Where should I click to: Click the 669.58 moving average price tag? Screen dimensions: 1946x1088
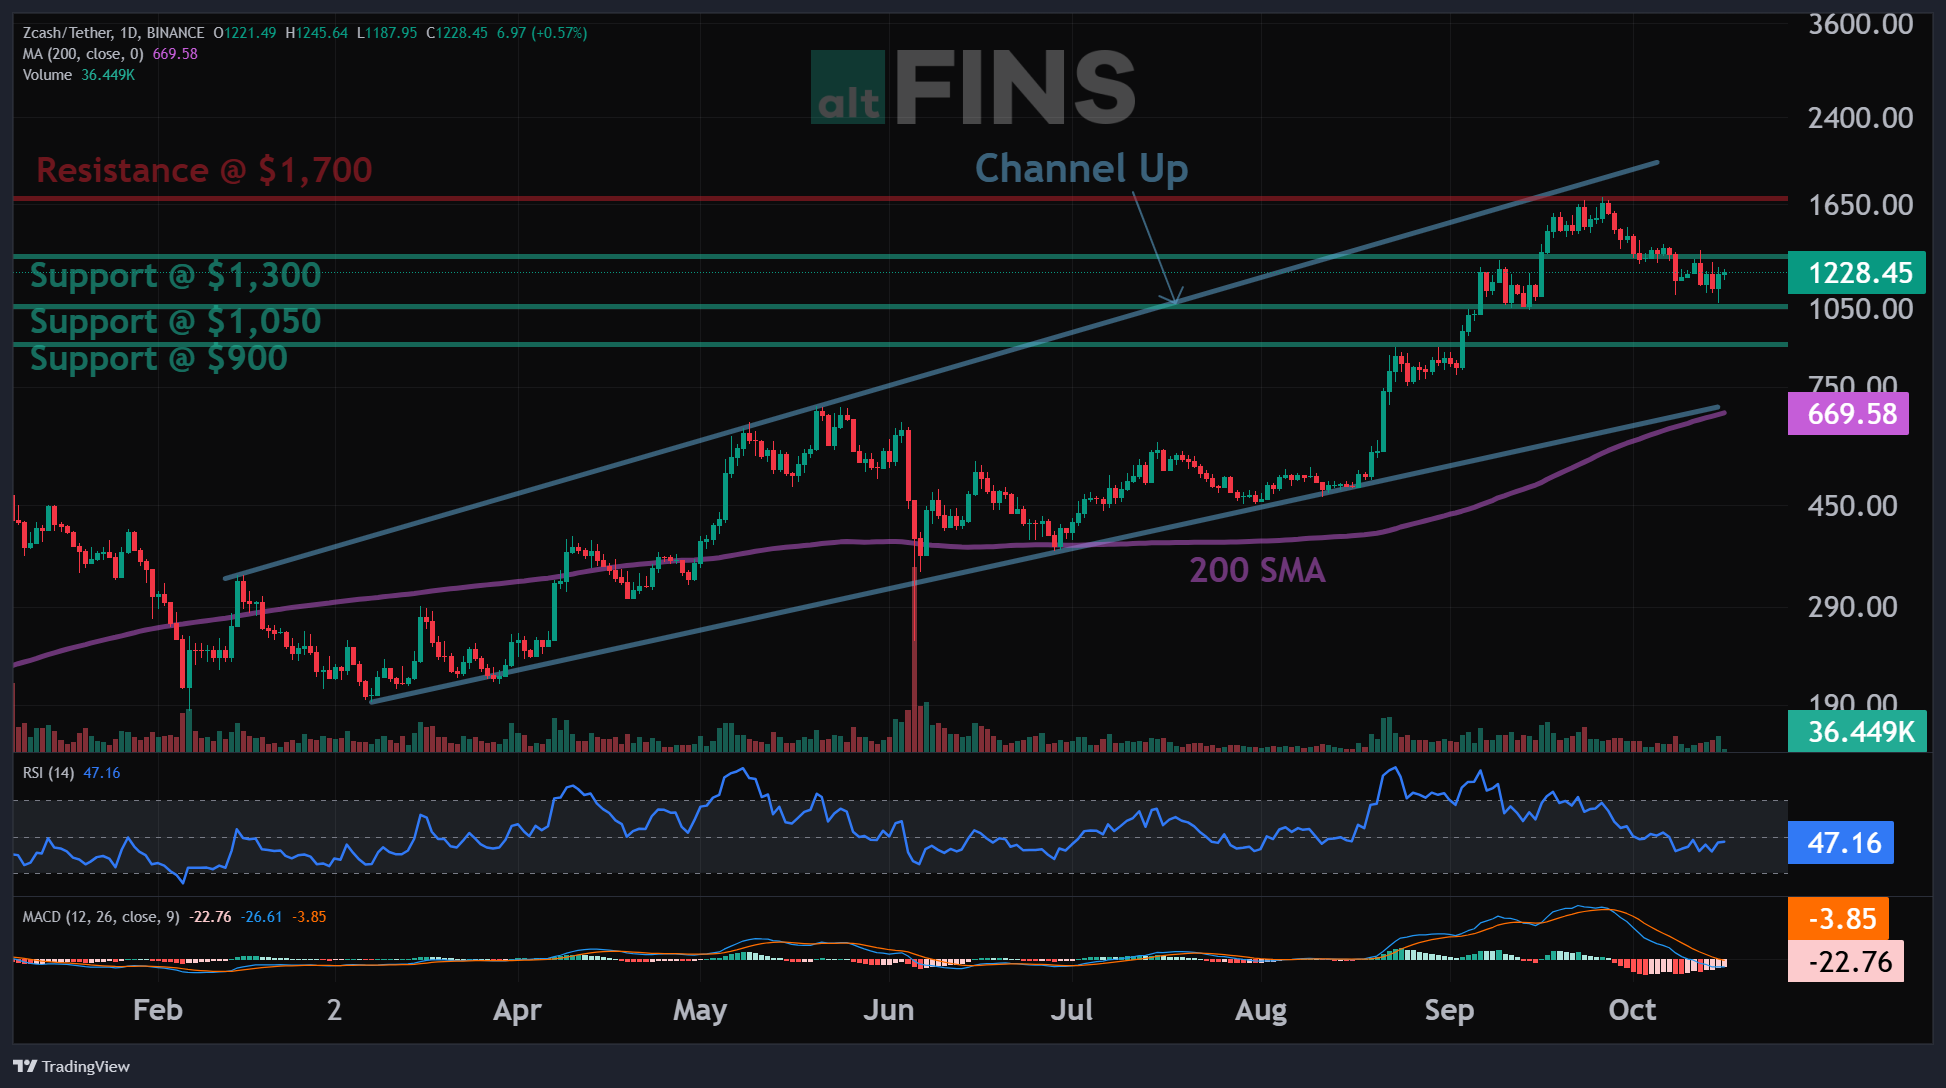coord(1848,413)
